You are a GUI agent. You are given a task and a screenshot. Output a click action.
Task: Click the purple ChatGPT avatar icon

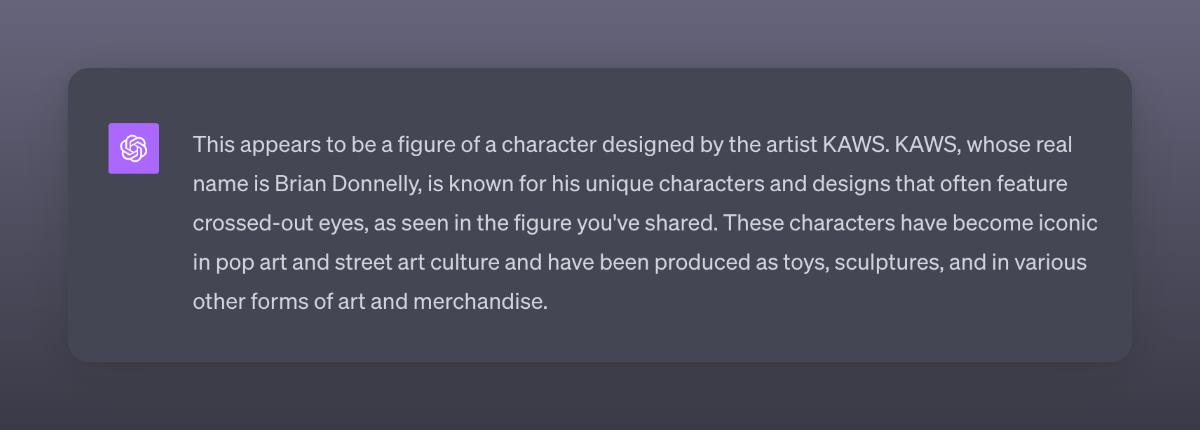[x=133, y=148]
